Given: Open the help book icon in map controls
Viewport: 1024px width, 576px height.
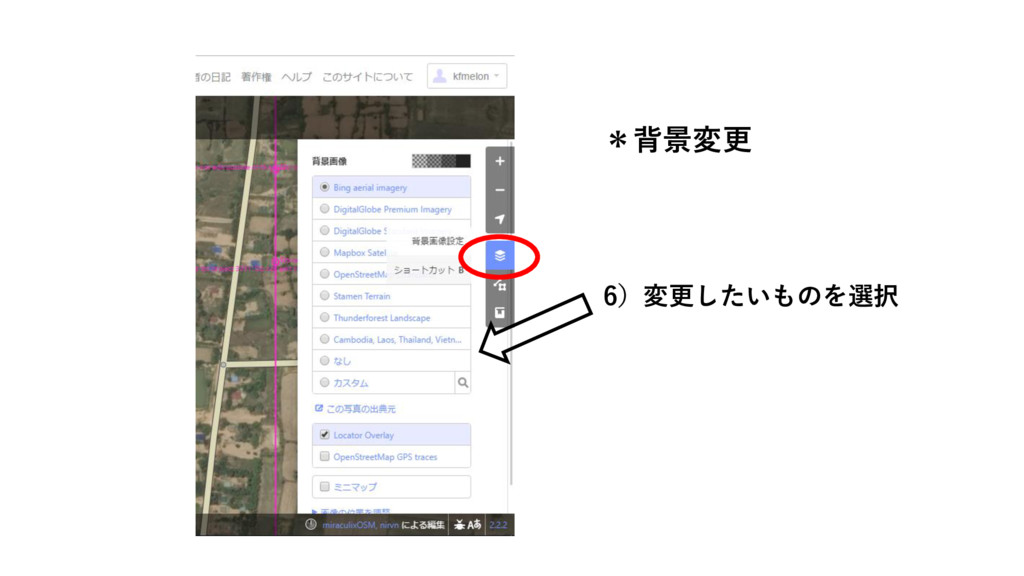Looking at the screenshot, I should [x=500, y=313].
